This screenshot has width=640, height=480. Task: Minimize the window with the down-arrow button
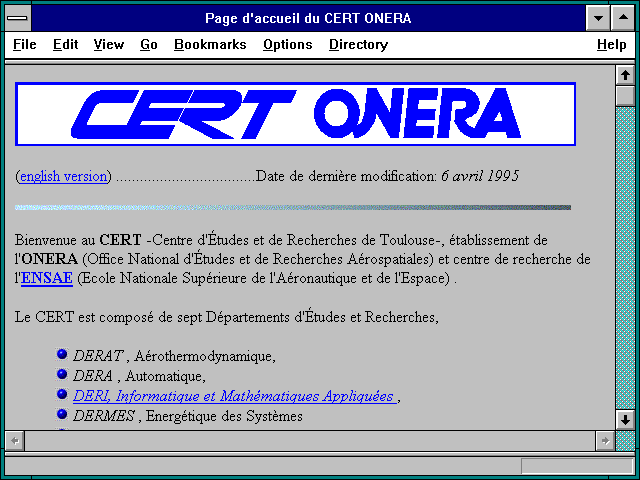[598, 18]
